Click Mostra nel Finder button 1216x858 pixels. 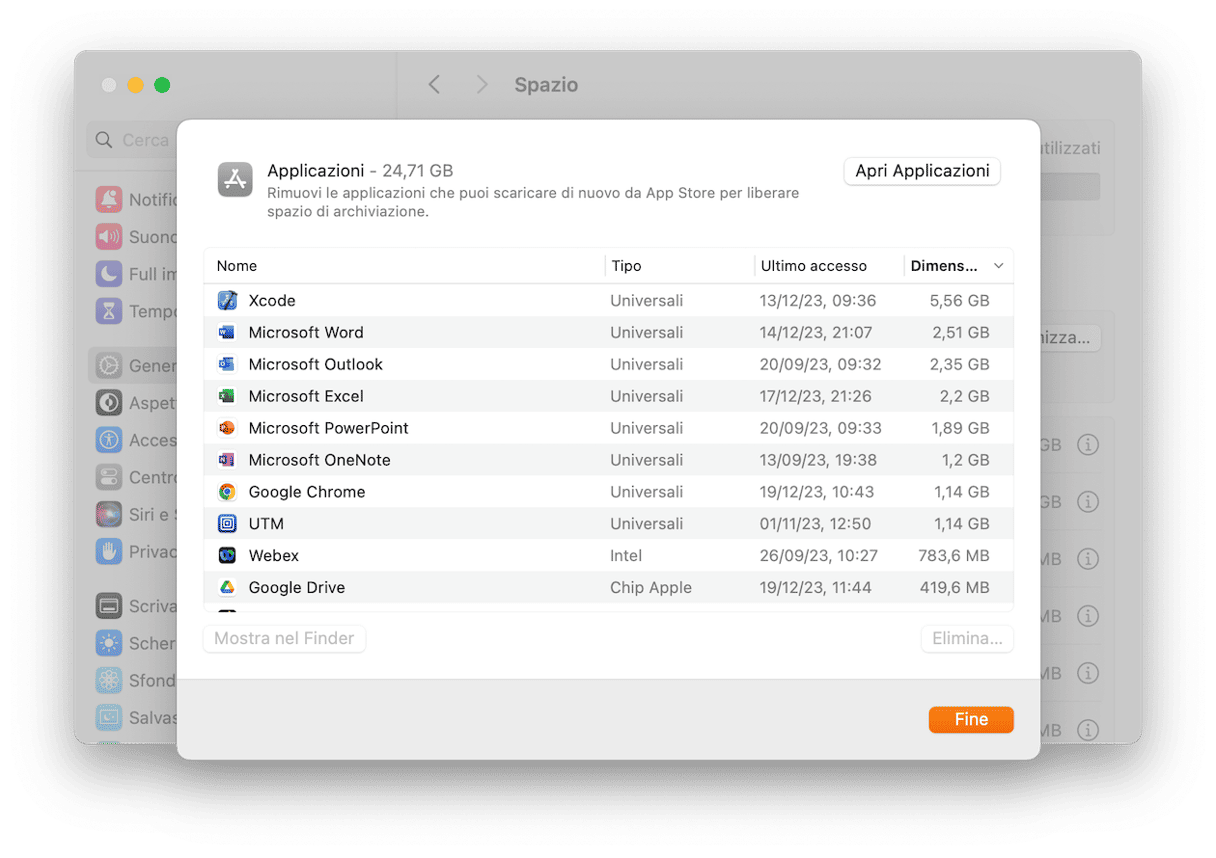[284, 638]
